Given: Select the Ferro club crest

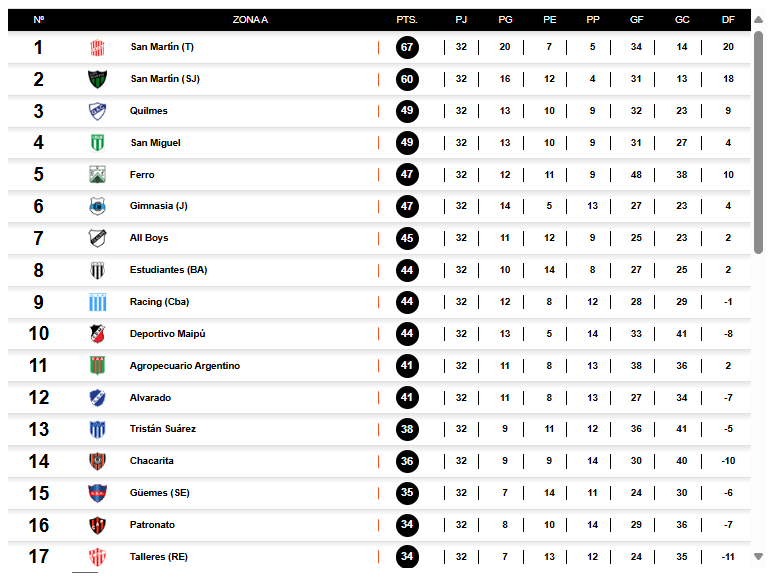Looking at the screenshot, I should (x=97, y=175).
